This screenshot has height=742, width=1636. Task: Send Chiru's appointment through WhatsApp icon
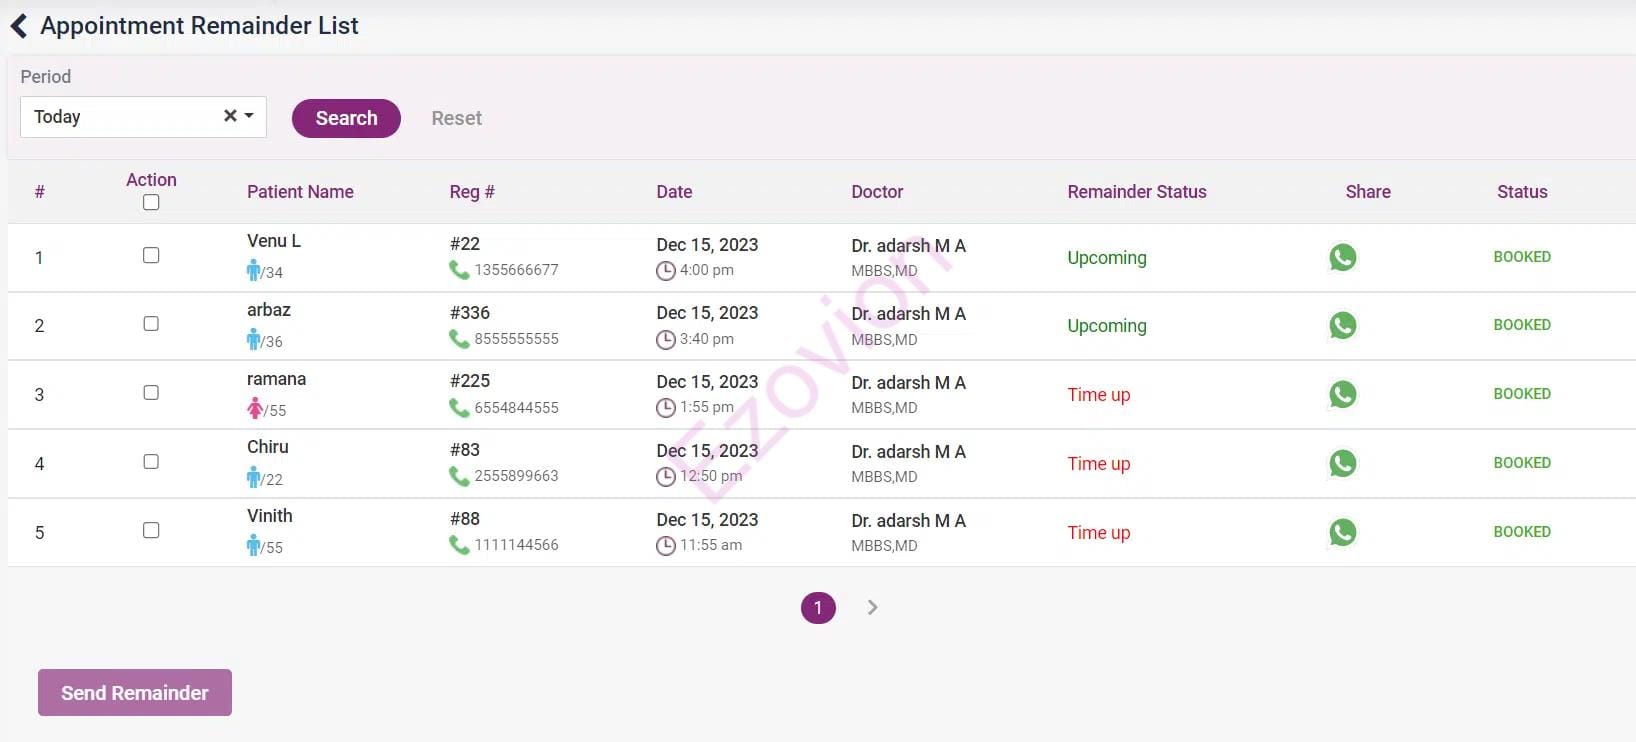pos(1342,463)
